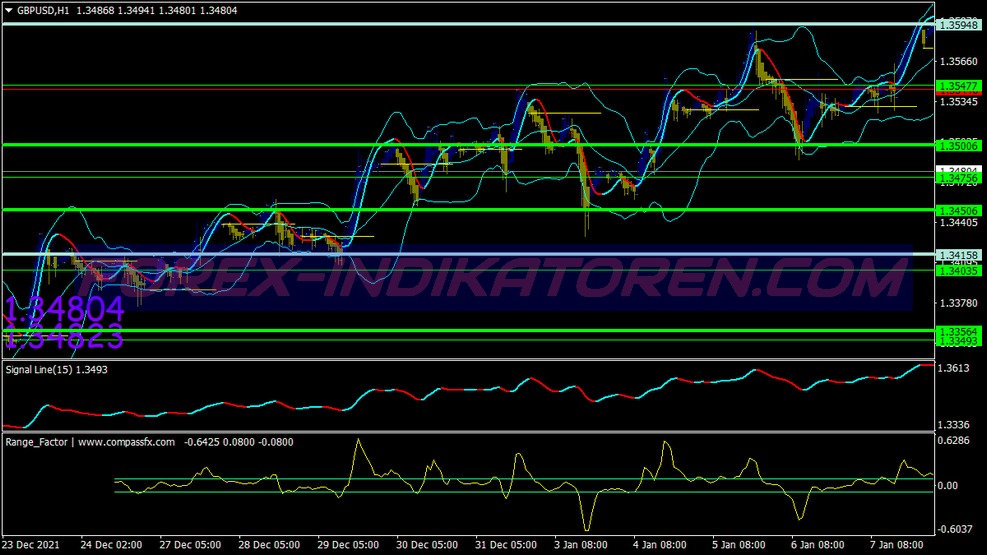Click the 6 Jan 08:00 time axis label

click(818, 544)
